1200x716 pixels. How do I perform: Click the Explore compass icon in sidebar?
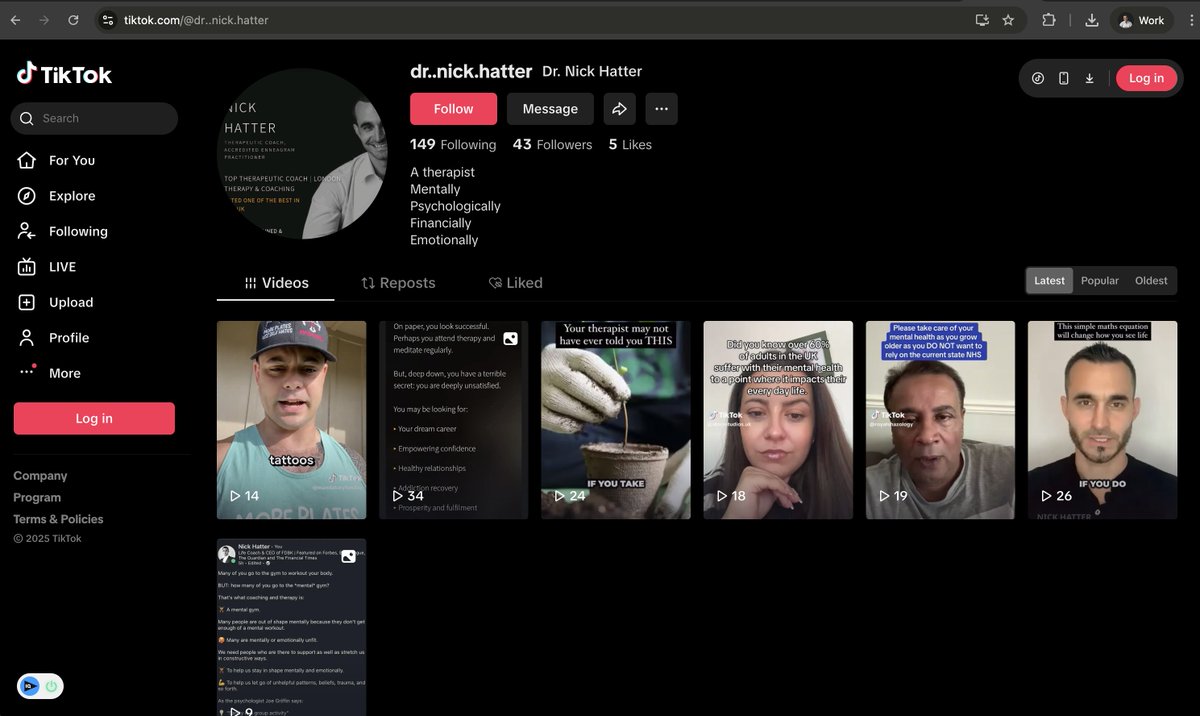coord(27,196)
